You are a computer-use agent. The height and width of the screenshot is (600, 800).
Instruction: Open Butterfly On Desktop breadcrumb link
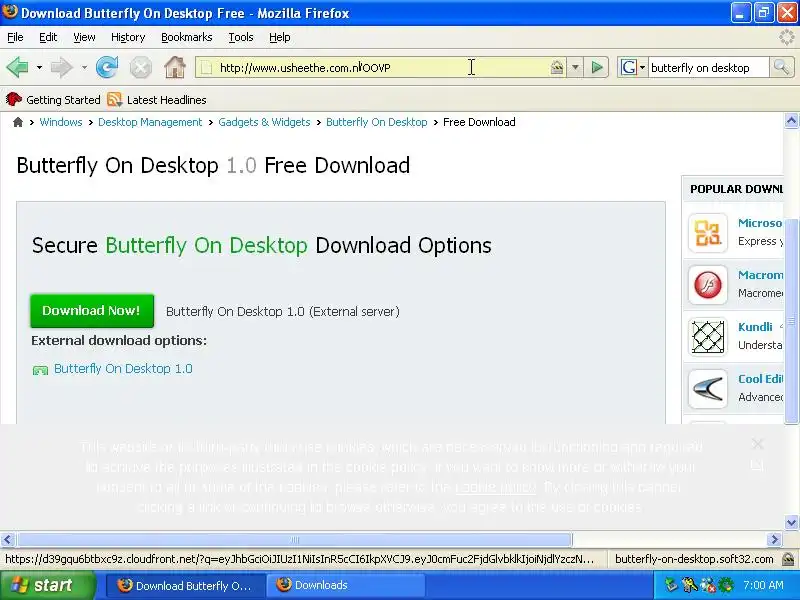[377, 122]
